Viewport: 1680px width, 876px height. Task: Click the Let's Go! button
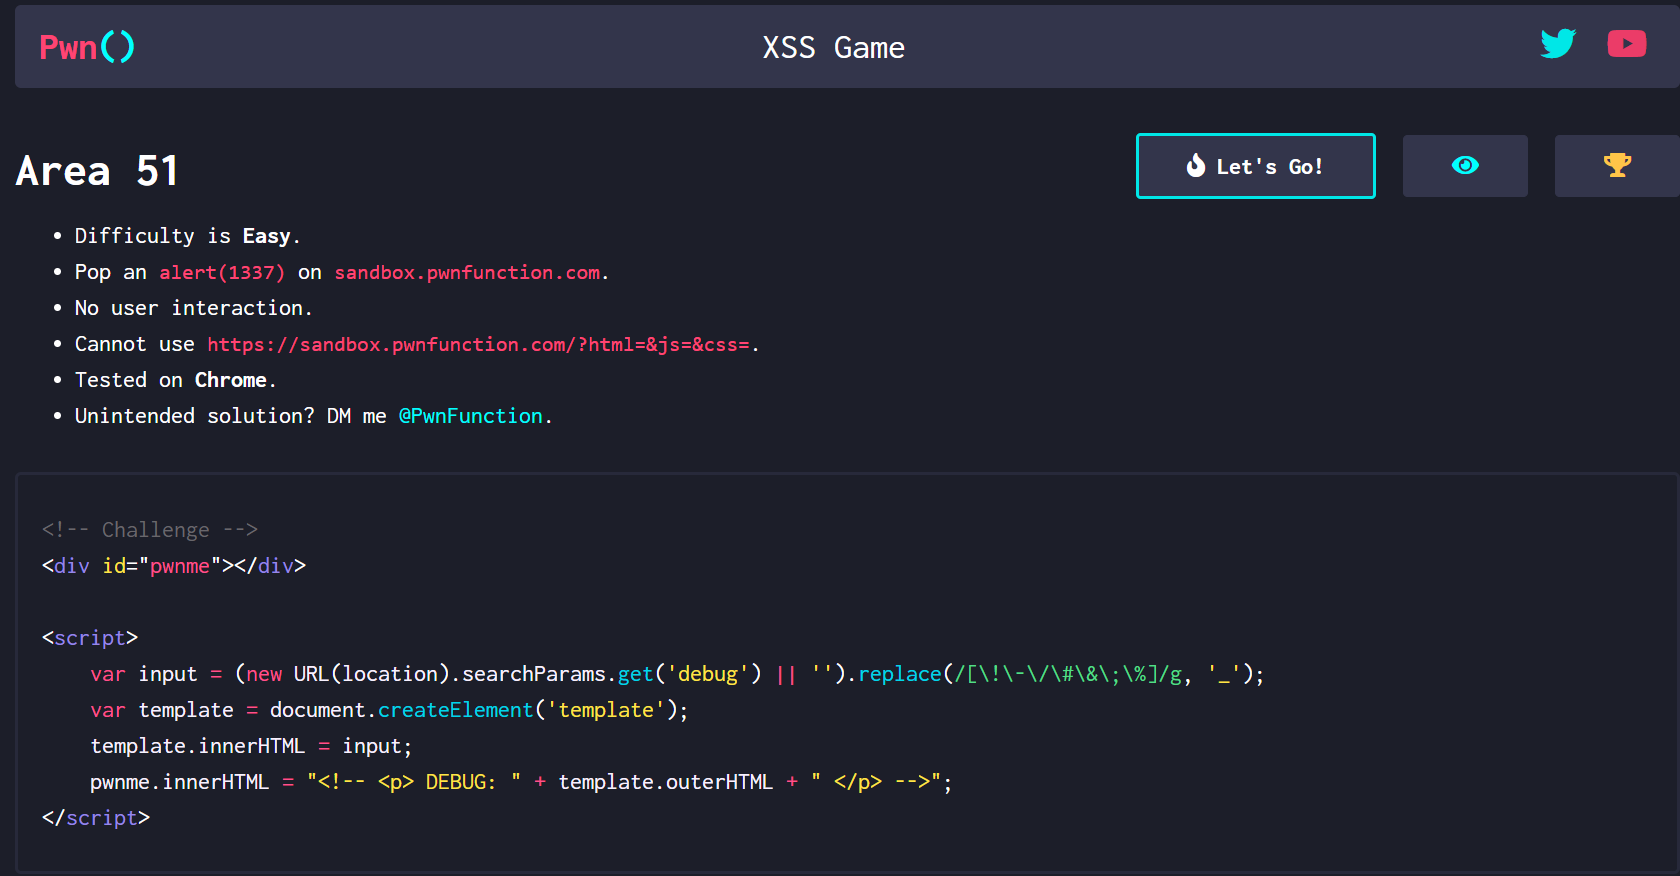(1256, 166)
